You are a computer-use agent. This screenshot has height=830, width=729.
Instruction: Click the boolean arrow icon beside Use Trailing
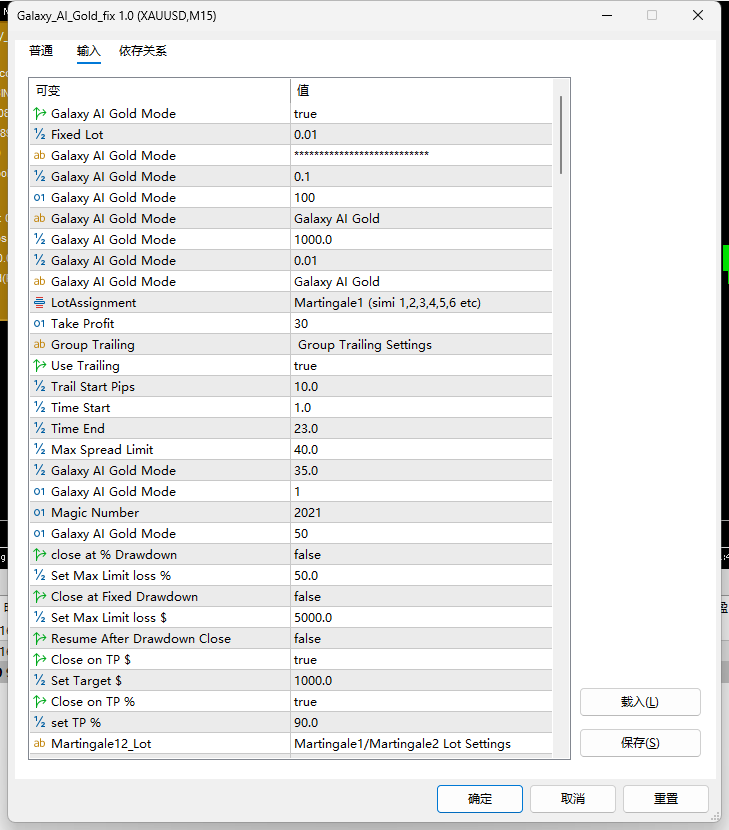tap(40, 366)
